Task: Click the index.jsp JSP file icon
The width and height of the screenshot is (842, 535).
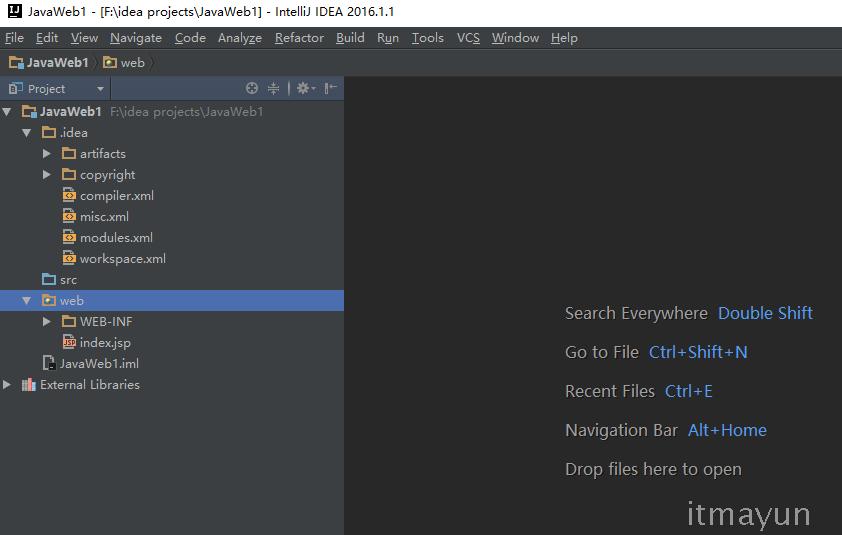Action: point(69,342)
